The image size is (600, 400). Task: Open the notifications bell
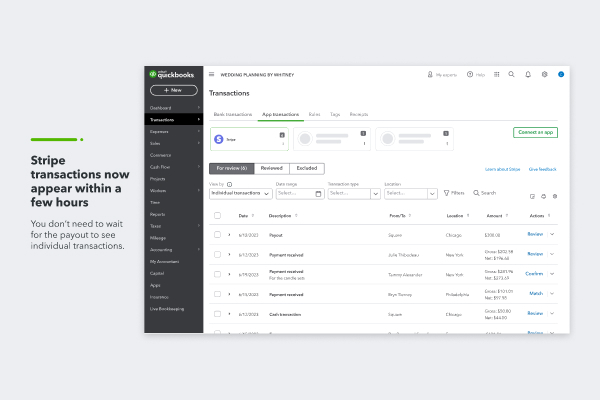pyautogui.click(x=528, y=74)
